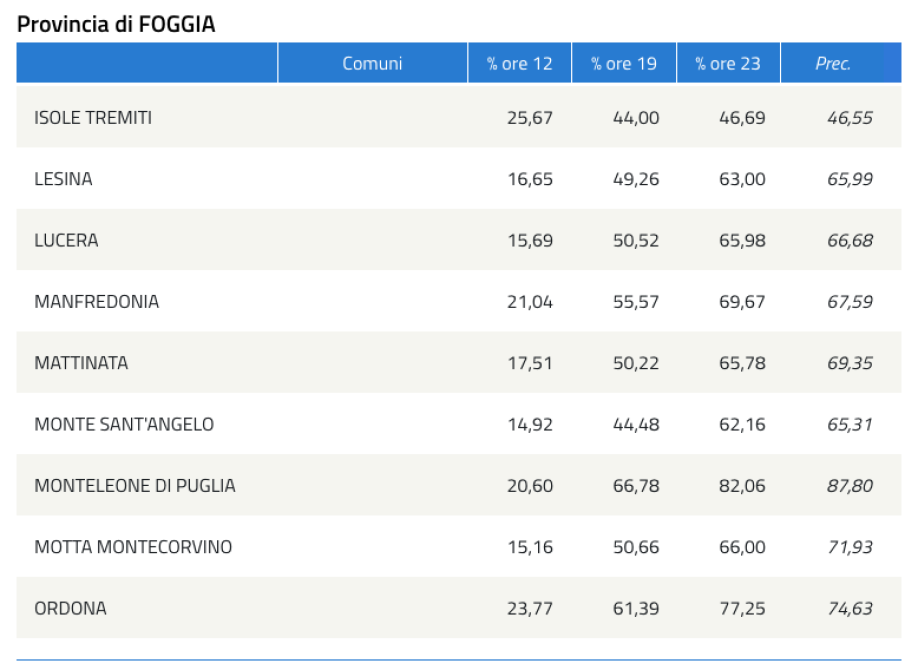Image resolution: width=917 pixels, height=670 pixels.
Task: Open the LUCERA municipality row
Action: coord(458,240)
